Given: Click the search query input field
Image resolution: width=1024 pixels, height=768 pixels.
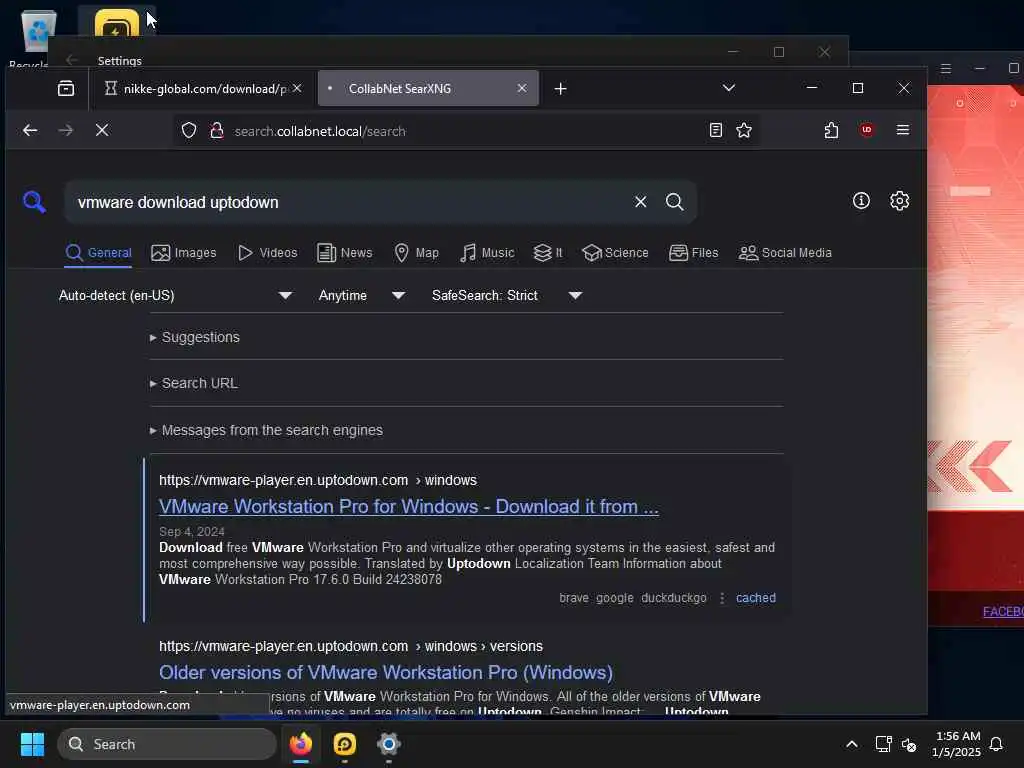Looking at the screenshot, I should coord(349,202).
